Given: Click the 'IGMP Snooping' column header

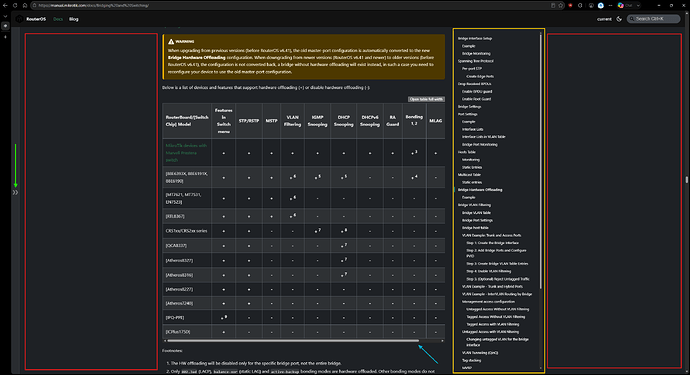Looking at the screenshot, I should click(317, 121).
